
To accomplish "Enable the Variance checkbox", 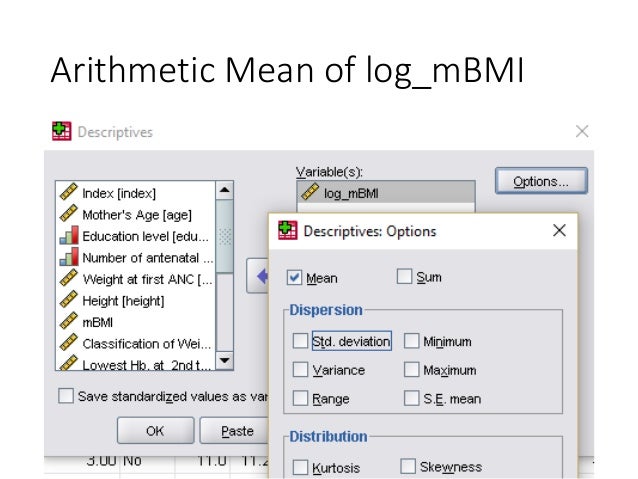I will coord(300,370).
